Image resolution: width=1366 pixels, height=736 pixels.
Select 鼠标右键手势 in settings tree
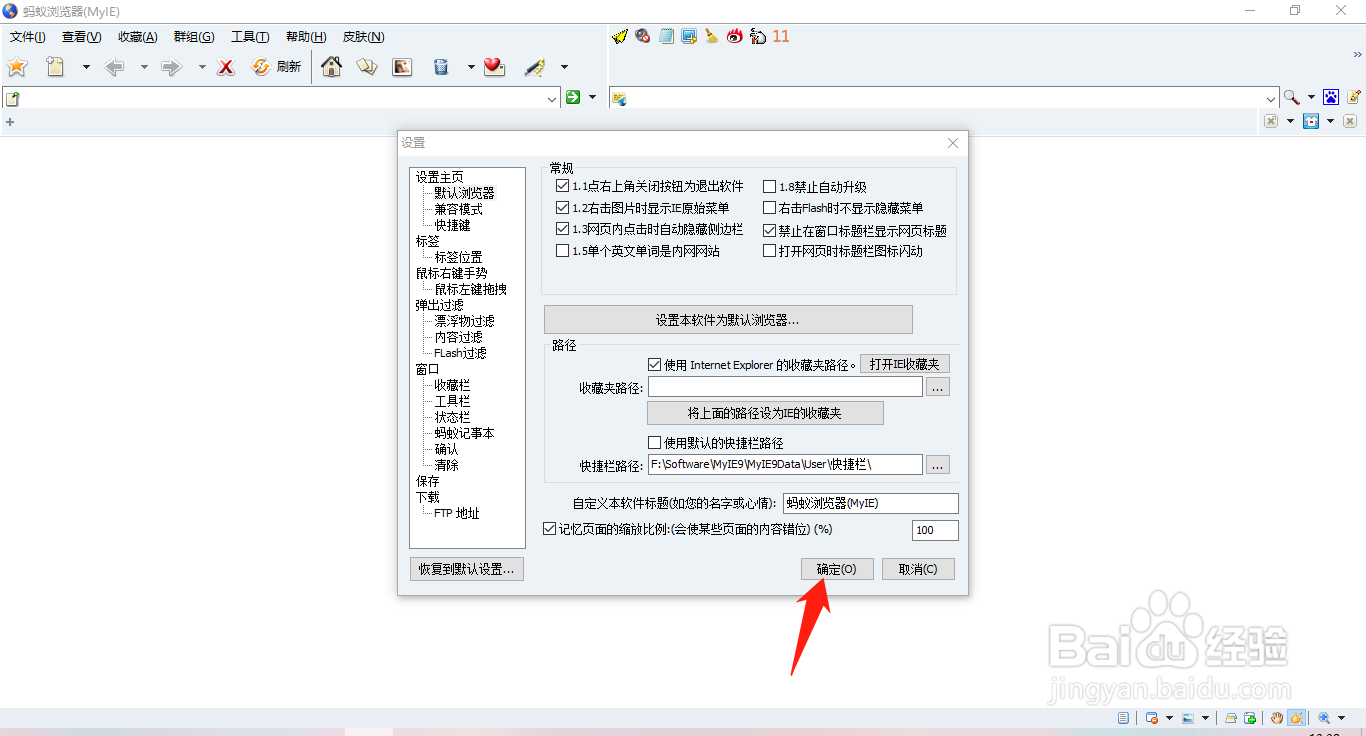click(x=452, y=273)
